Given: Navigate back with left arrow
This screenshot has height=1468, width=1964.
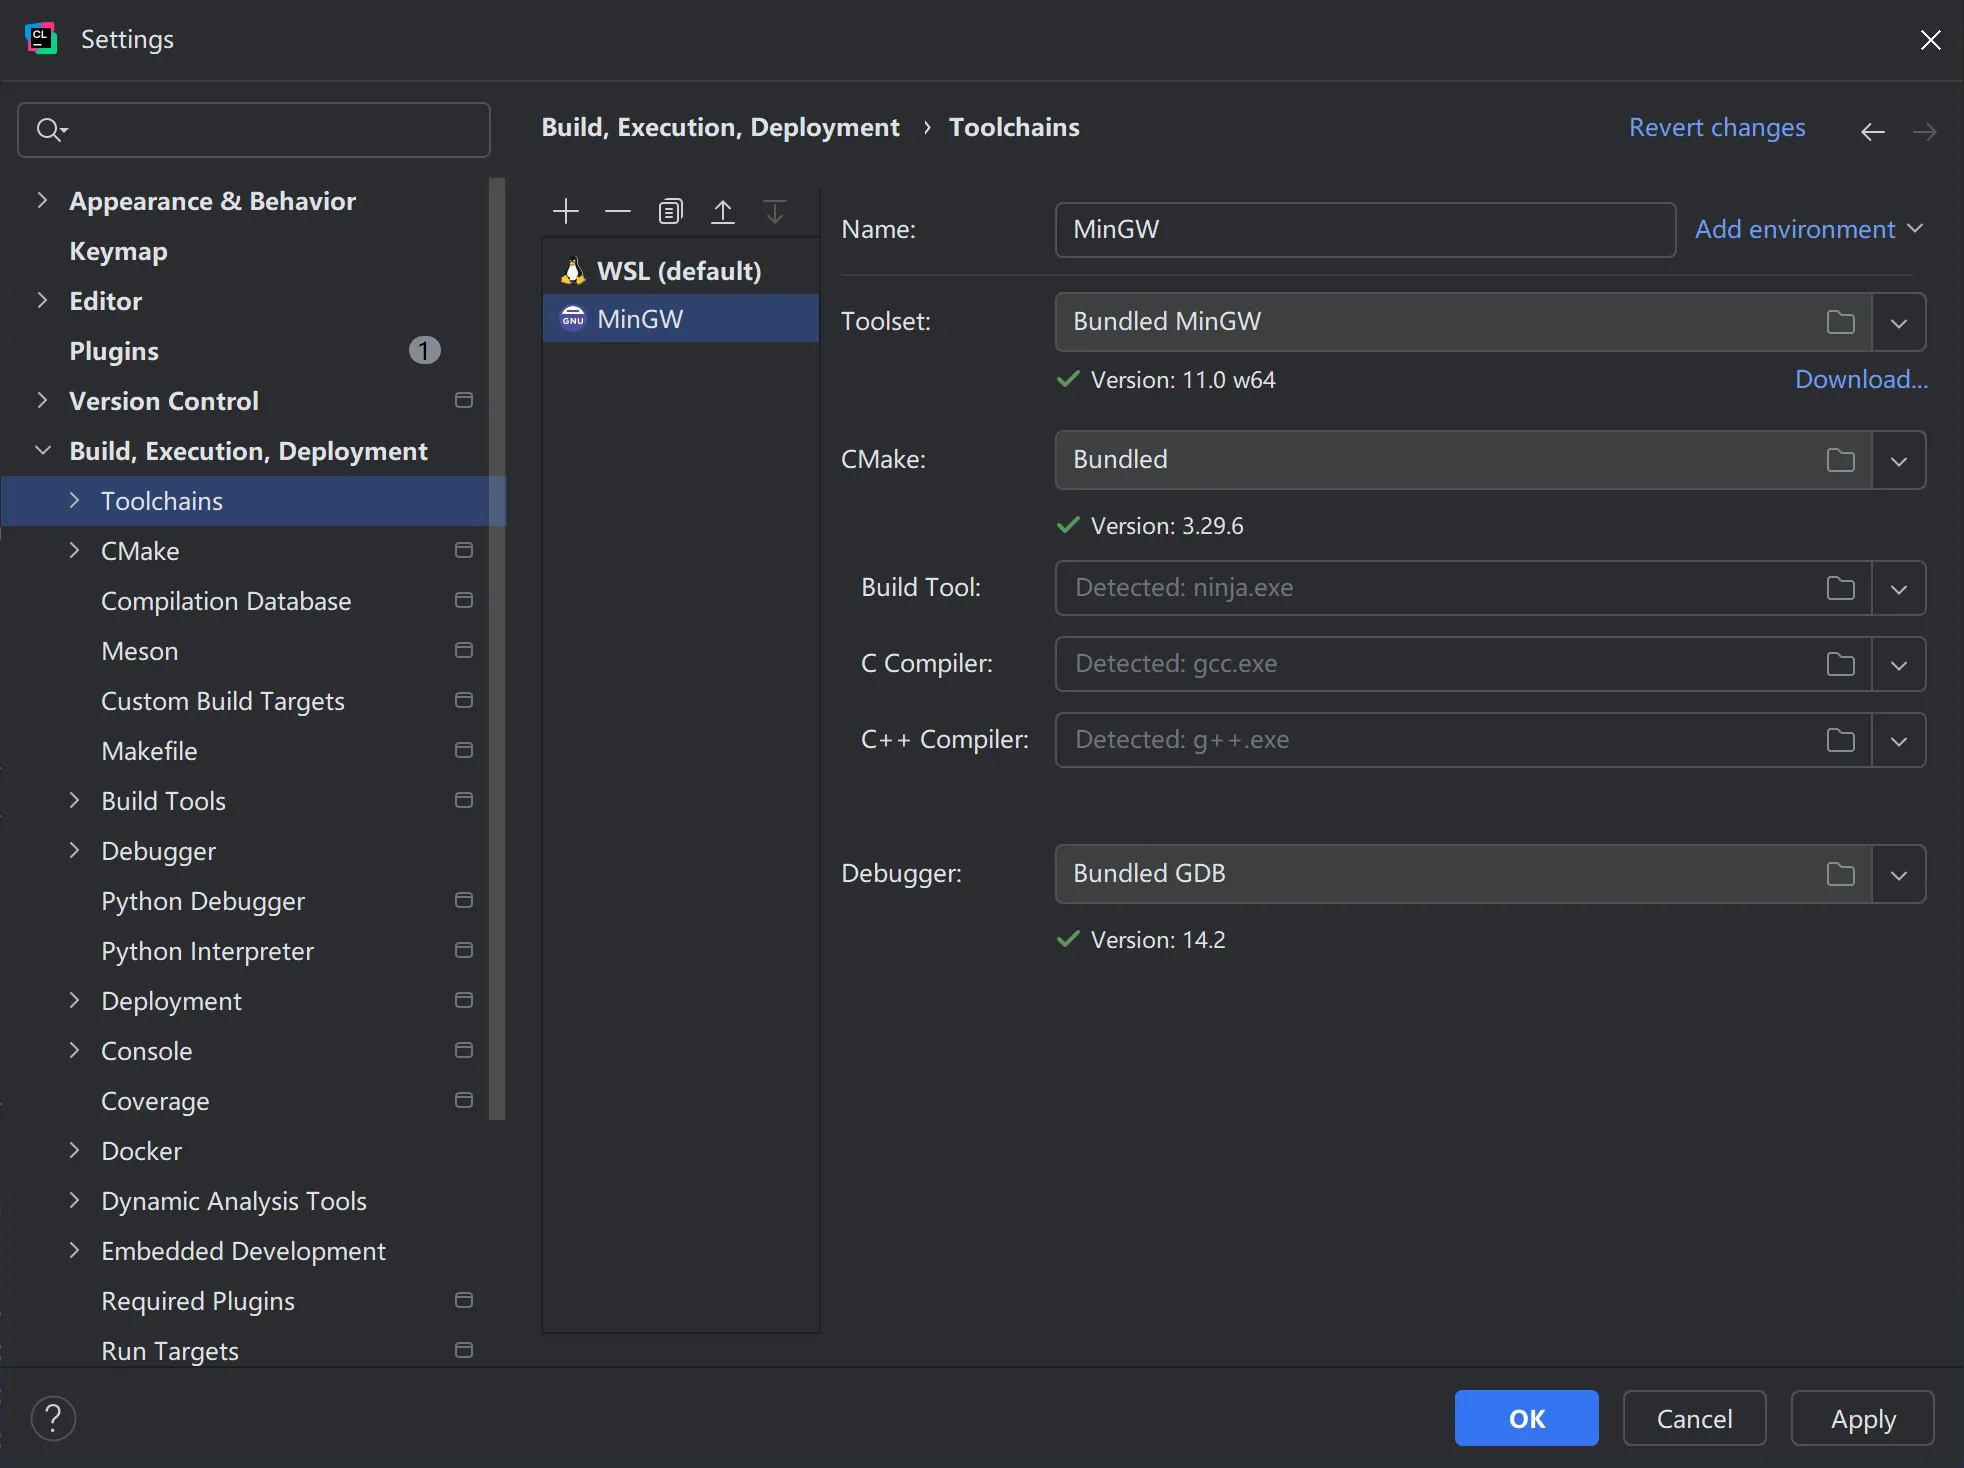Looking at the screenshot, I should click(x=1873, y=131).
